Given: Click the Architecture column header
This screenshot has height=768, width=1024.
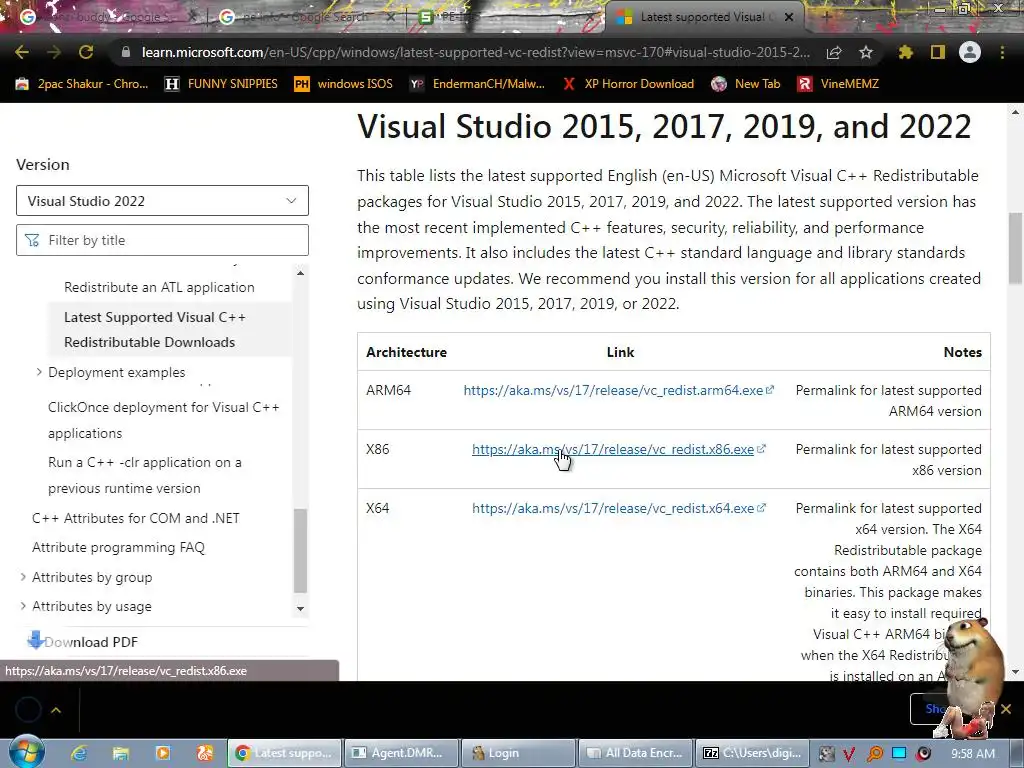Looking at the screenshot, I should click(406, 352).
